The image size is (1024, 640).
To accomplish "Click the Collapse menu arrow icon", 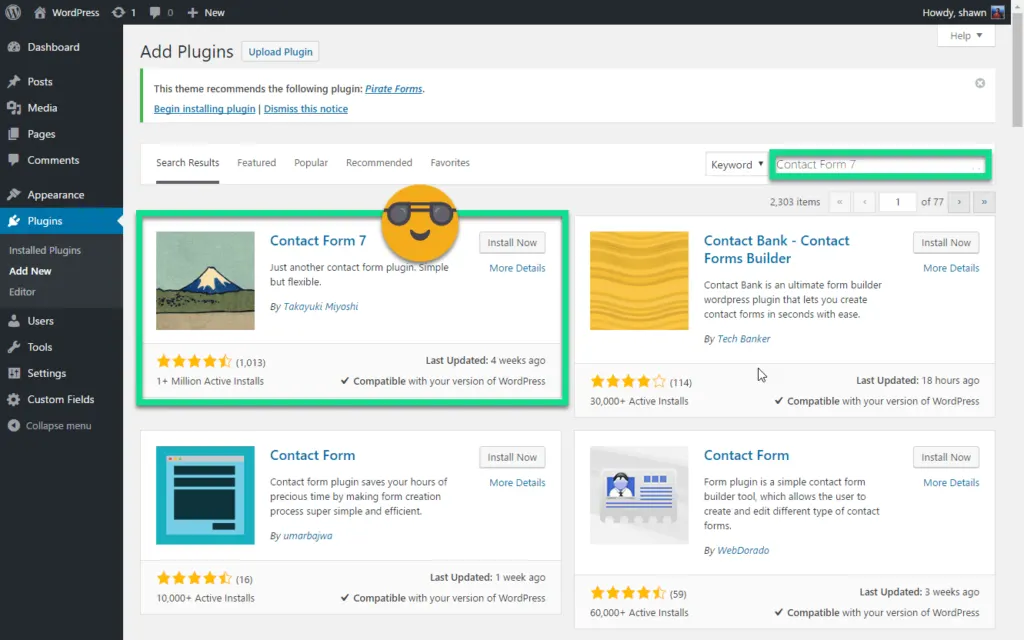I will [14, 425].
